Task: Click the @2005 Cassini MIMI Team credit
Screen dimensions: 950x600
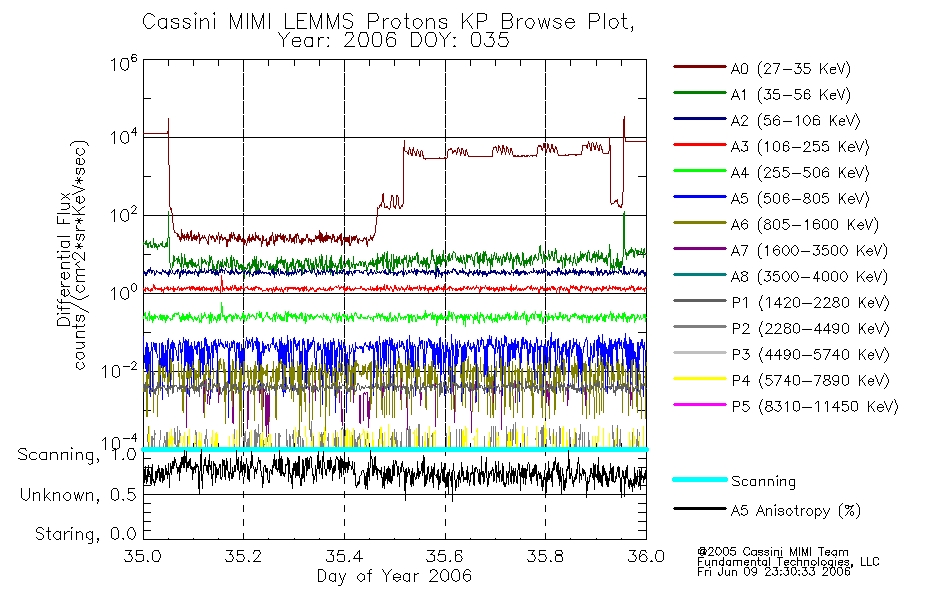Action: [773, 552]
